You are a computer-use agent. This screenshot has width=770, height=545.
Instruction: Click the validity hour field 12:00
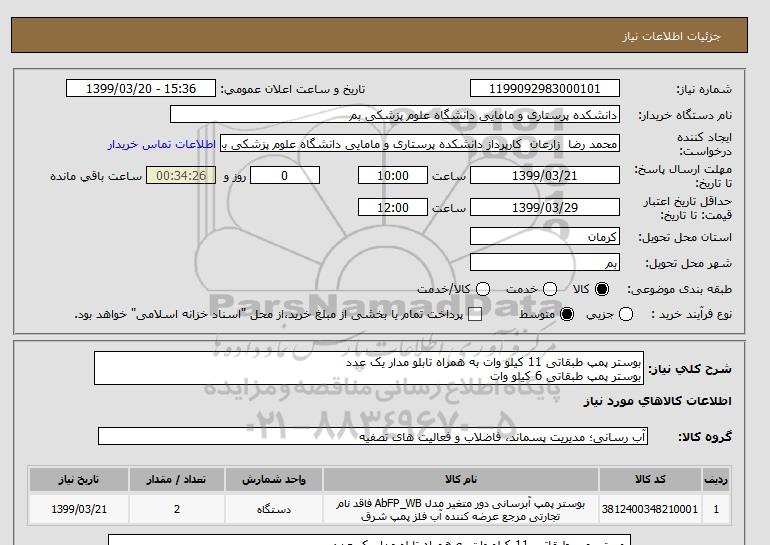pos(393,207)
